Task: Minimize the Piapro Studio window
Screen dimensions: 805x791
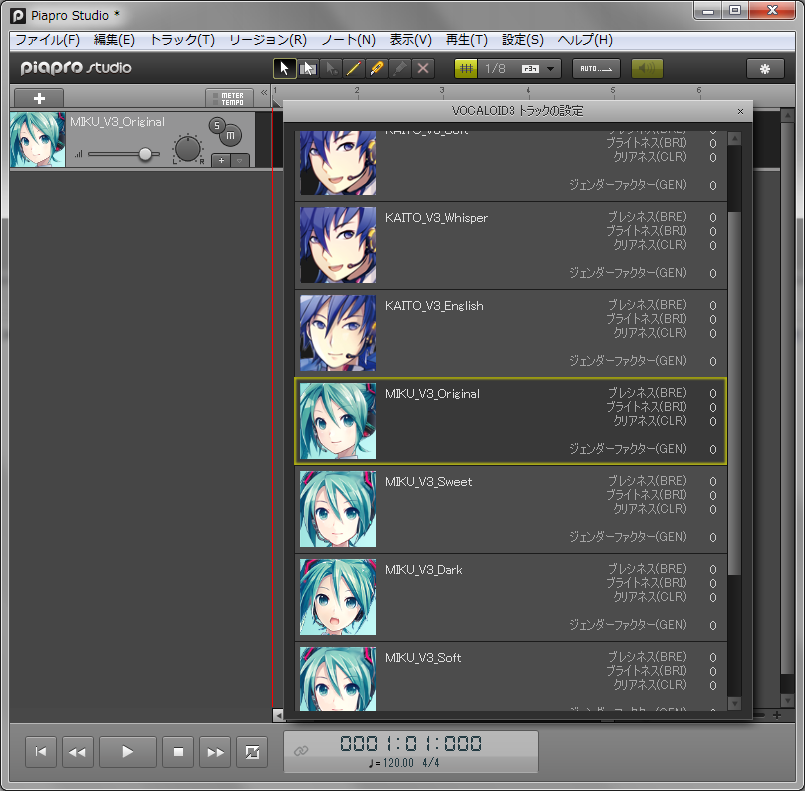Action: 708,11
